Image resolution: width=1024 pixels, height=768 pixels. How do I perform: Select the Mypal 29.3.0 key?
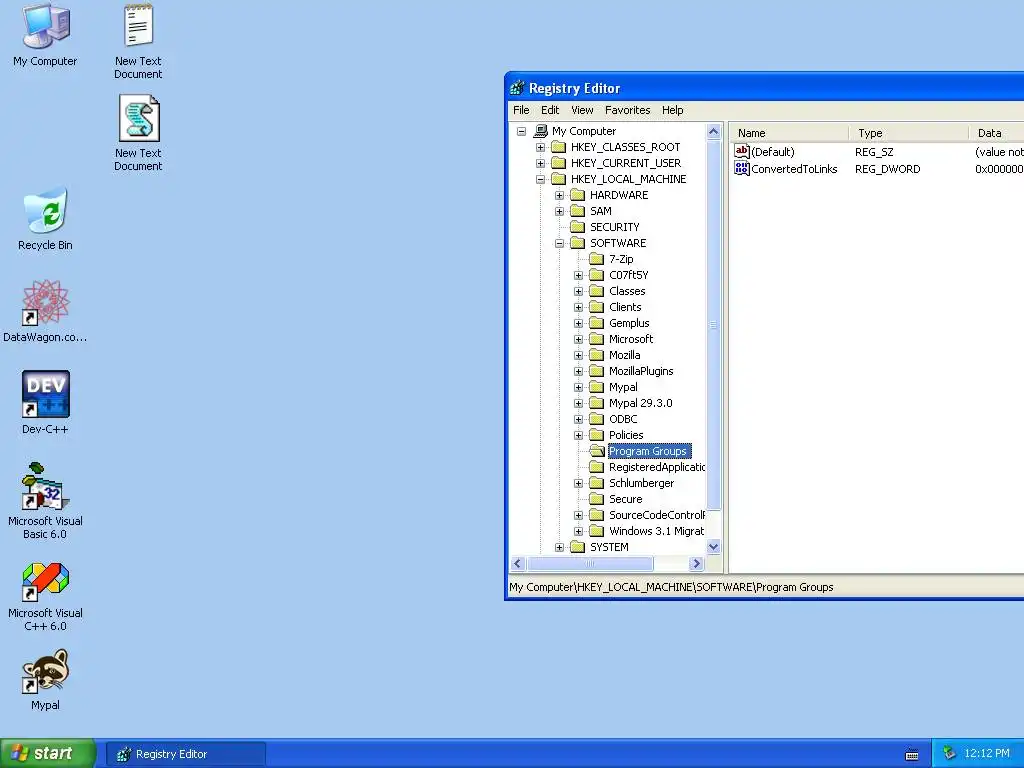coord(640,404)
